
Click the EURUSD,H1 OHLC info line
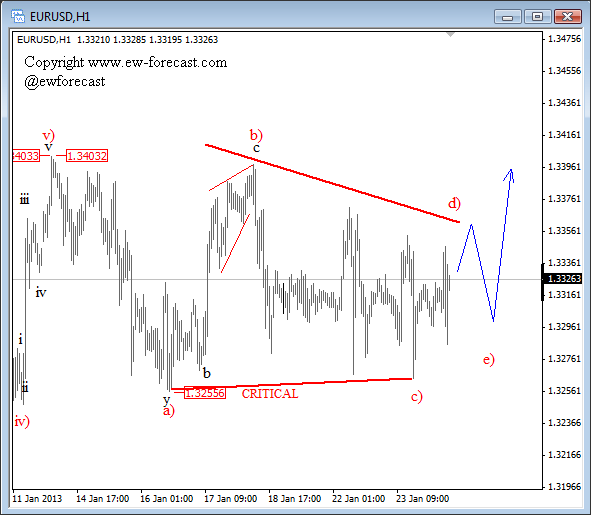click(118, 40)
